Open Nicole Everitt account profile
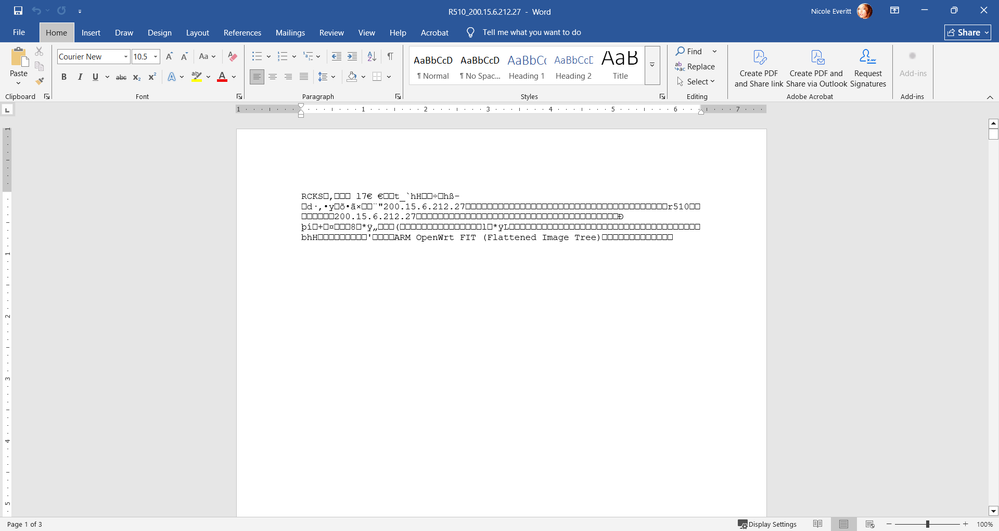 click(x=841, y=11)
